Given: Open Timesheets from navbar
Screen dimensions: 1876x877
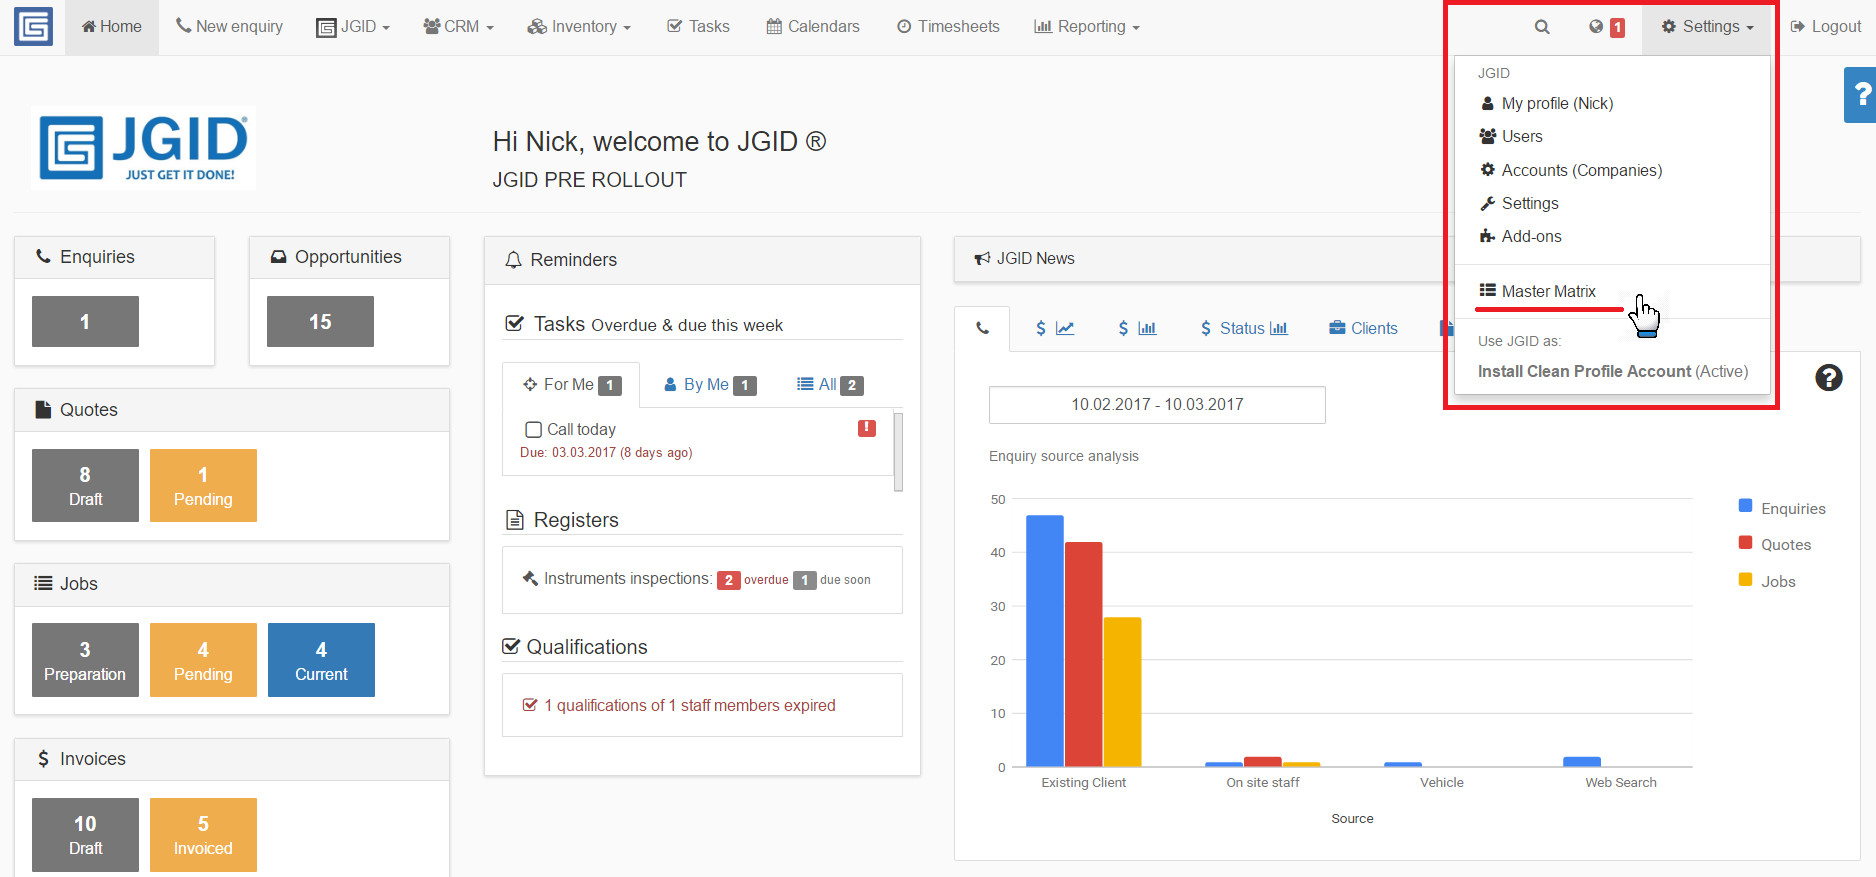Looking at the screenshot, I should click(x=948, y=27).
